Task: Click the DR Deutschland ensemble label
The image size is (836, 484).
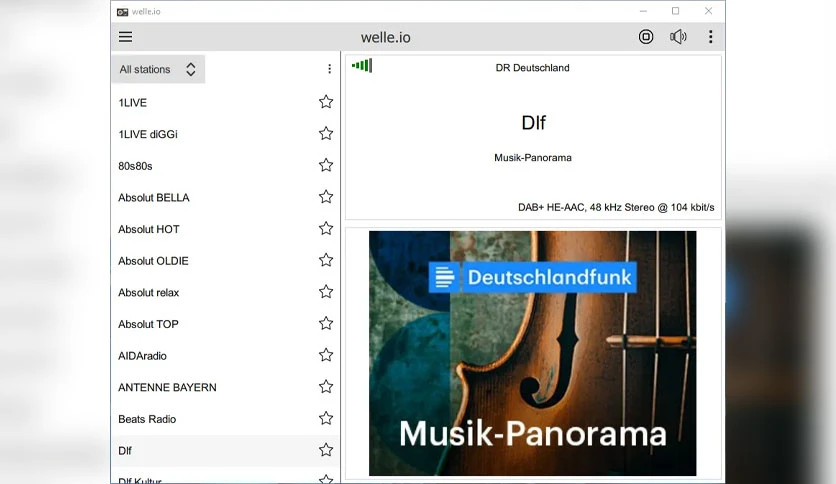Action: click(x=532, y=68)
